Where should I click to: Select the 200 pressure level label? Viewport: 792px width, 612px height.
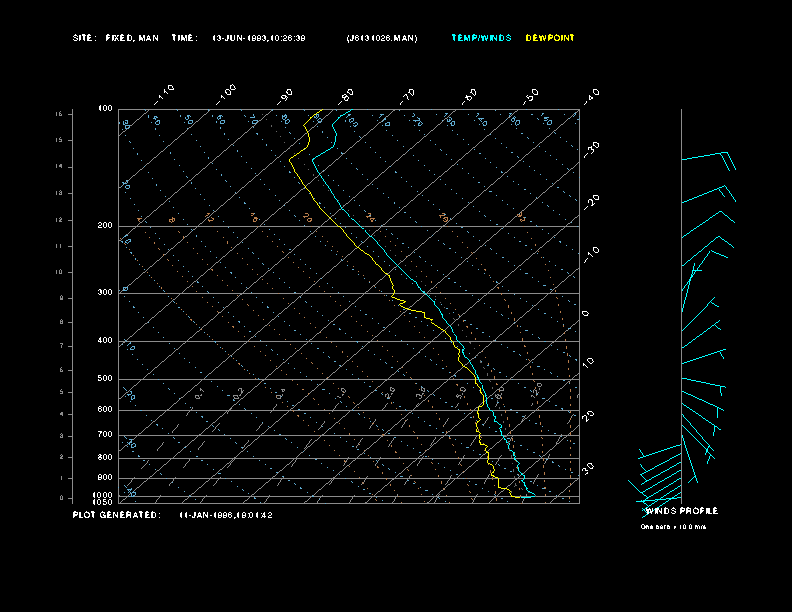[x=105, y=226]
